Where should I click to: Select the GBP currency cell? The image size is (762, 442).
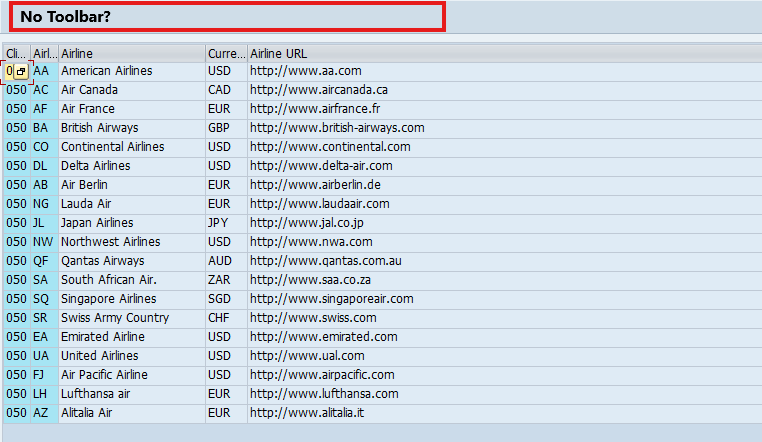pos(226,128)
